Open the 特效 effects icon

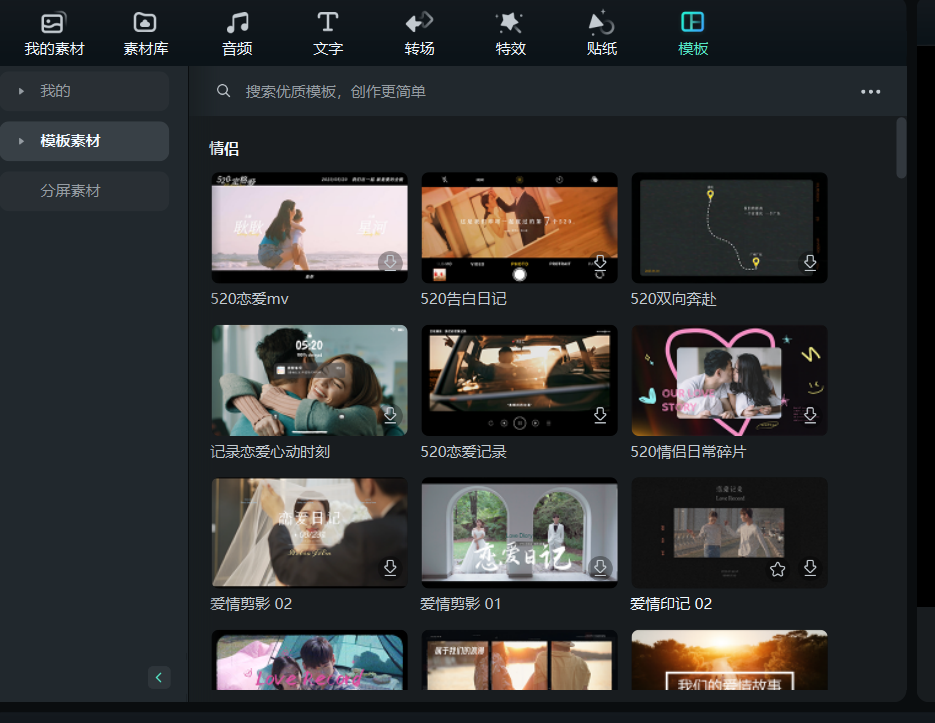[510, 23]
